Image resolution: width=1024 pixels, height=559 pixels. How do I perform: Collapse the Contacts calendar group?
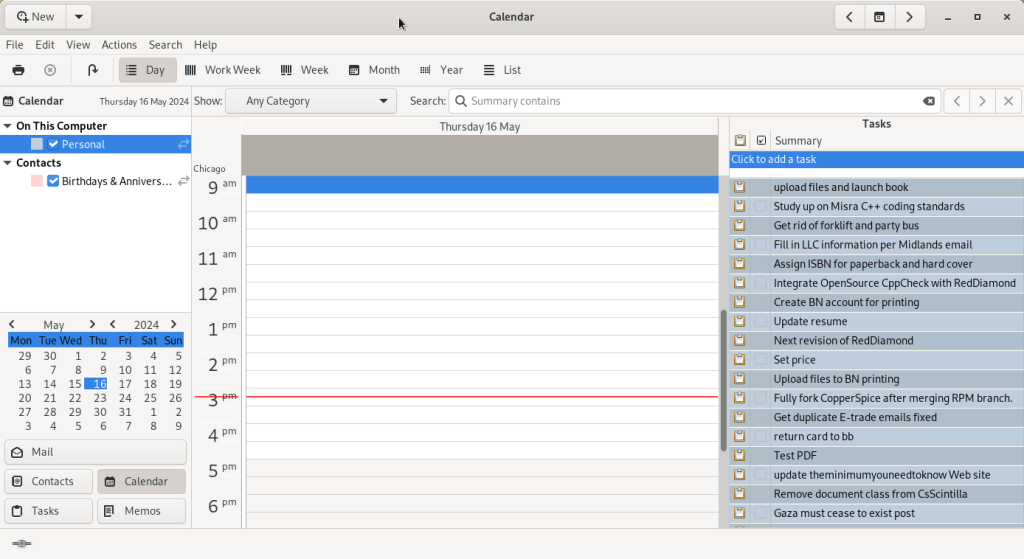pyautogui.click(x=8, y=163)
